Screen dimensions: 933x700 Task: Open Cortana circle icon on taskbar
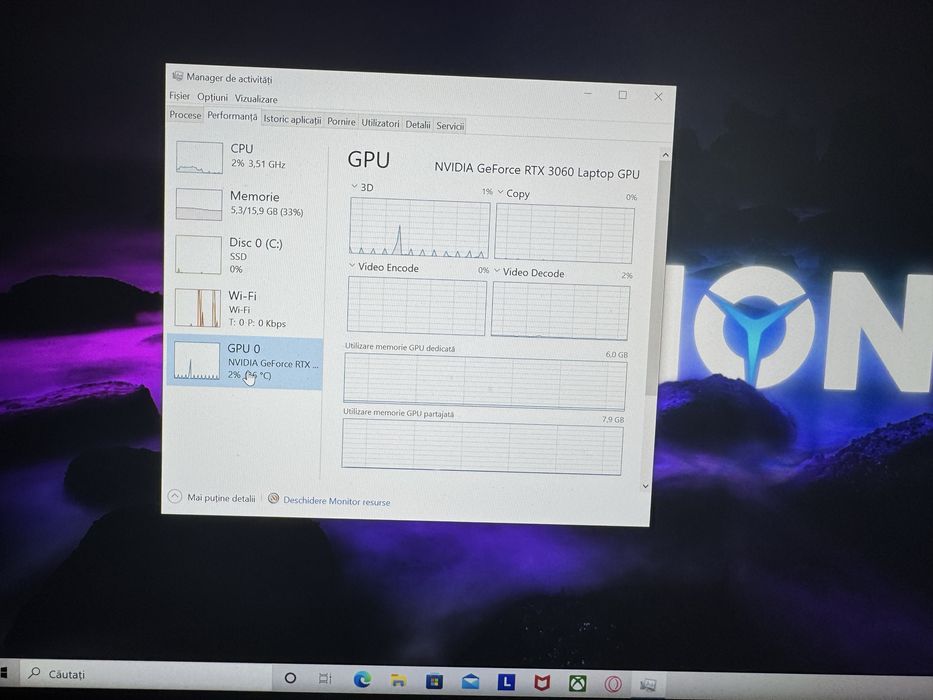(290, 677)
